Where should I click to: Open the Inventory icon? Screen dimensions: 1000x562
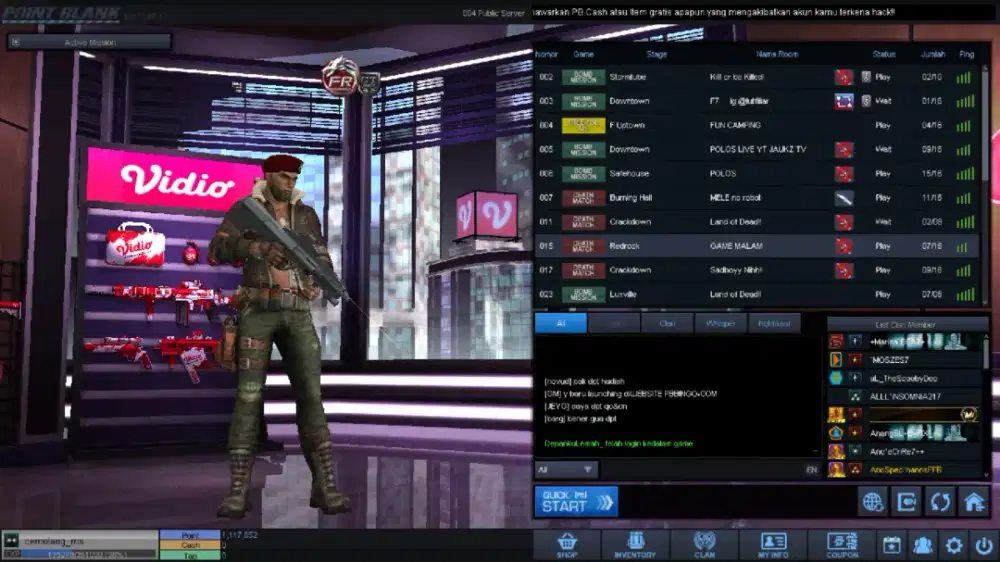pos(635,545)
